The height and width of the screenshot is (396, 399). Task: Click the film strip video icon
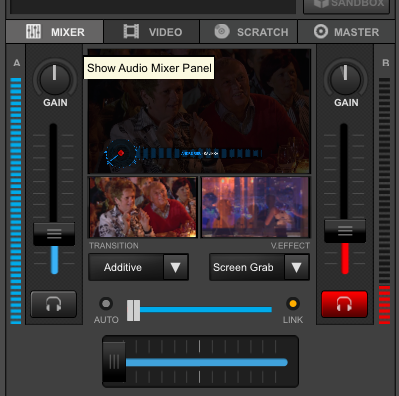131,31
